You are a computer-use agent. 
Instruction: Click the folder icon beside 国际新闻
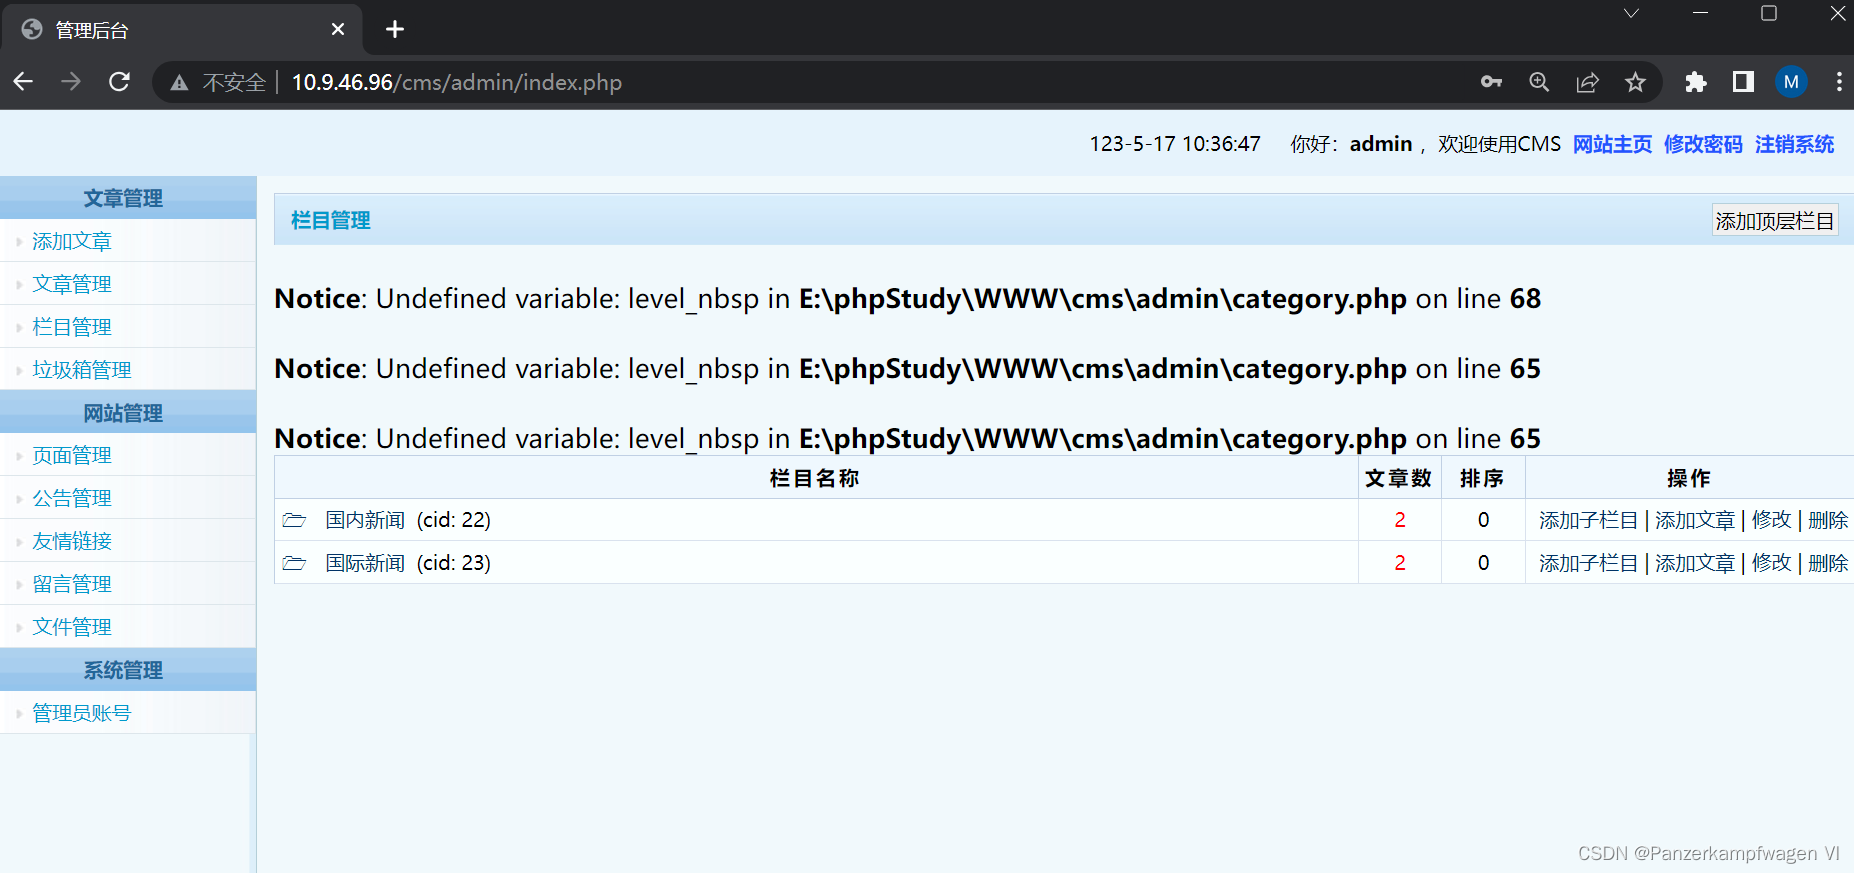point(294,563)
